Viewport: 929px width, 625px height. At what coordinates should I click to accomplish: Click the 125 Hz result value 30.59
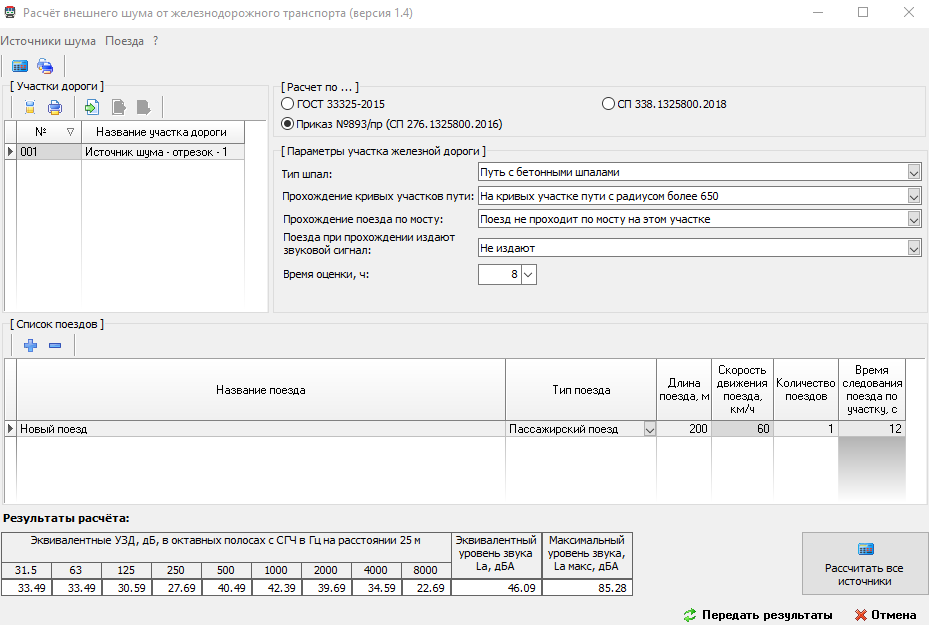(x=126, y=588)
